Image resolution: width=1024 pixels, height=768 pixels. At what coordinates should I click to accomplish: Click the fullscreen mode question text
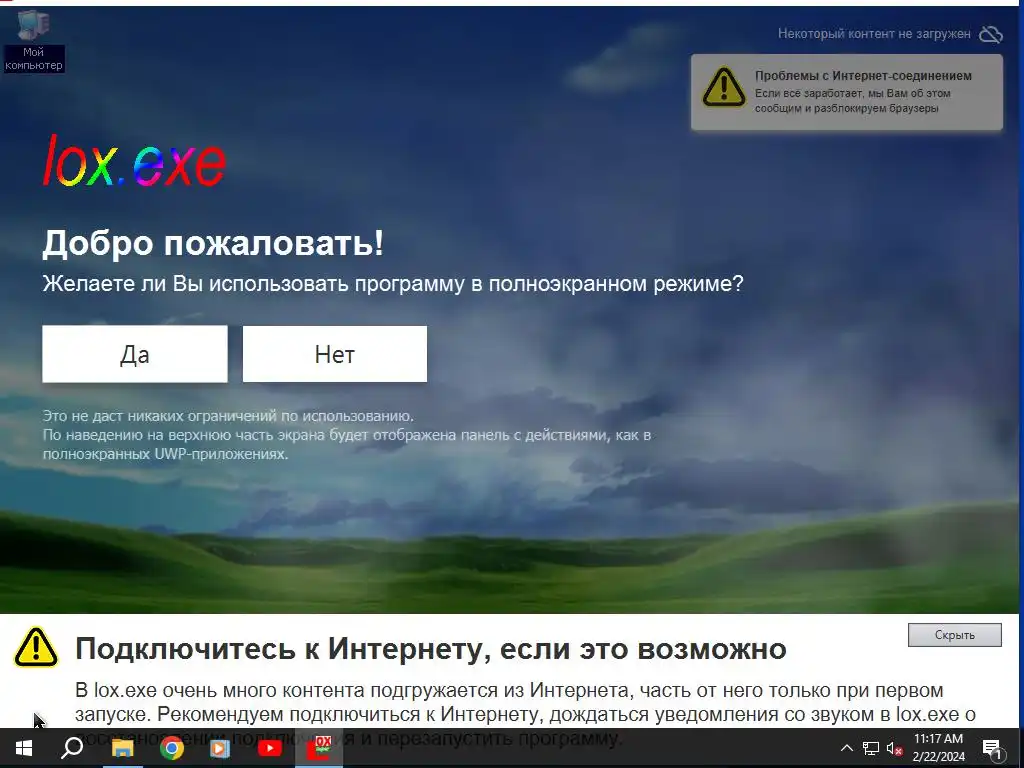pyautogui.click(x=392, y=284)
